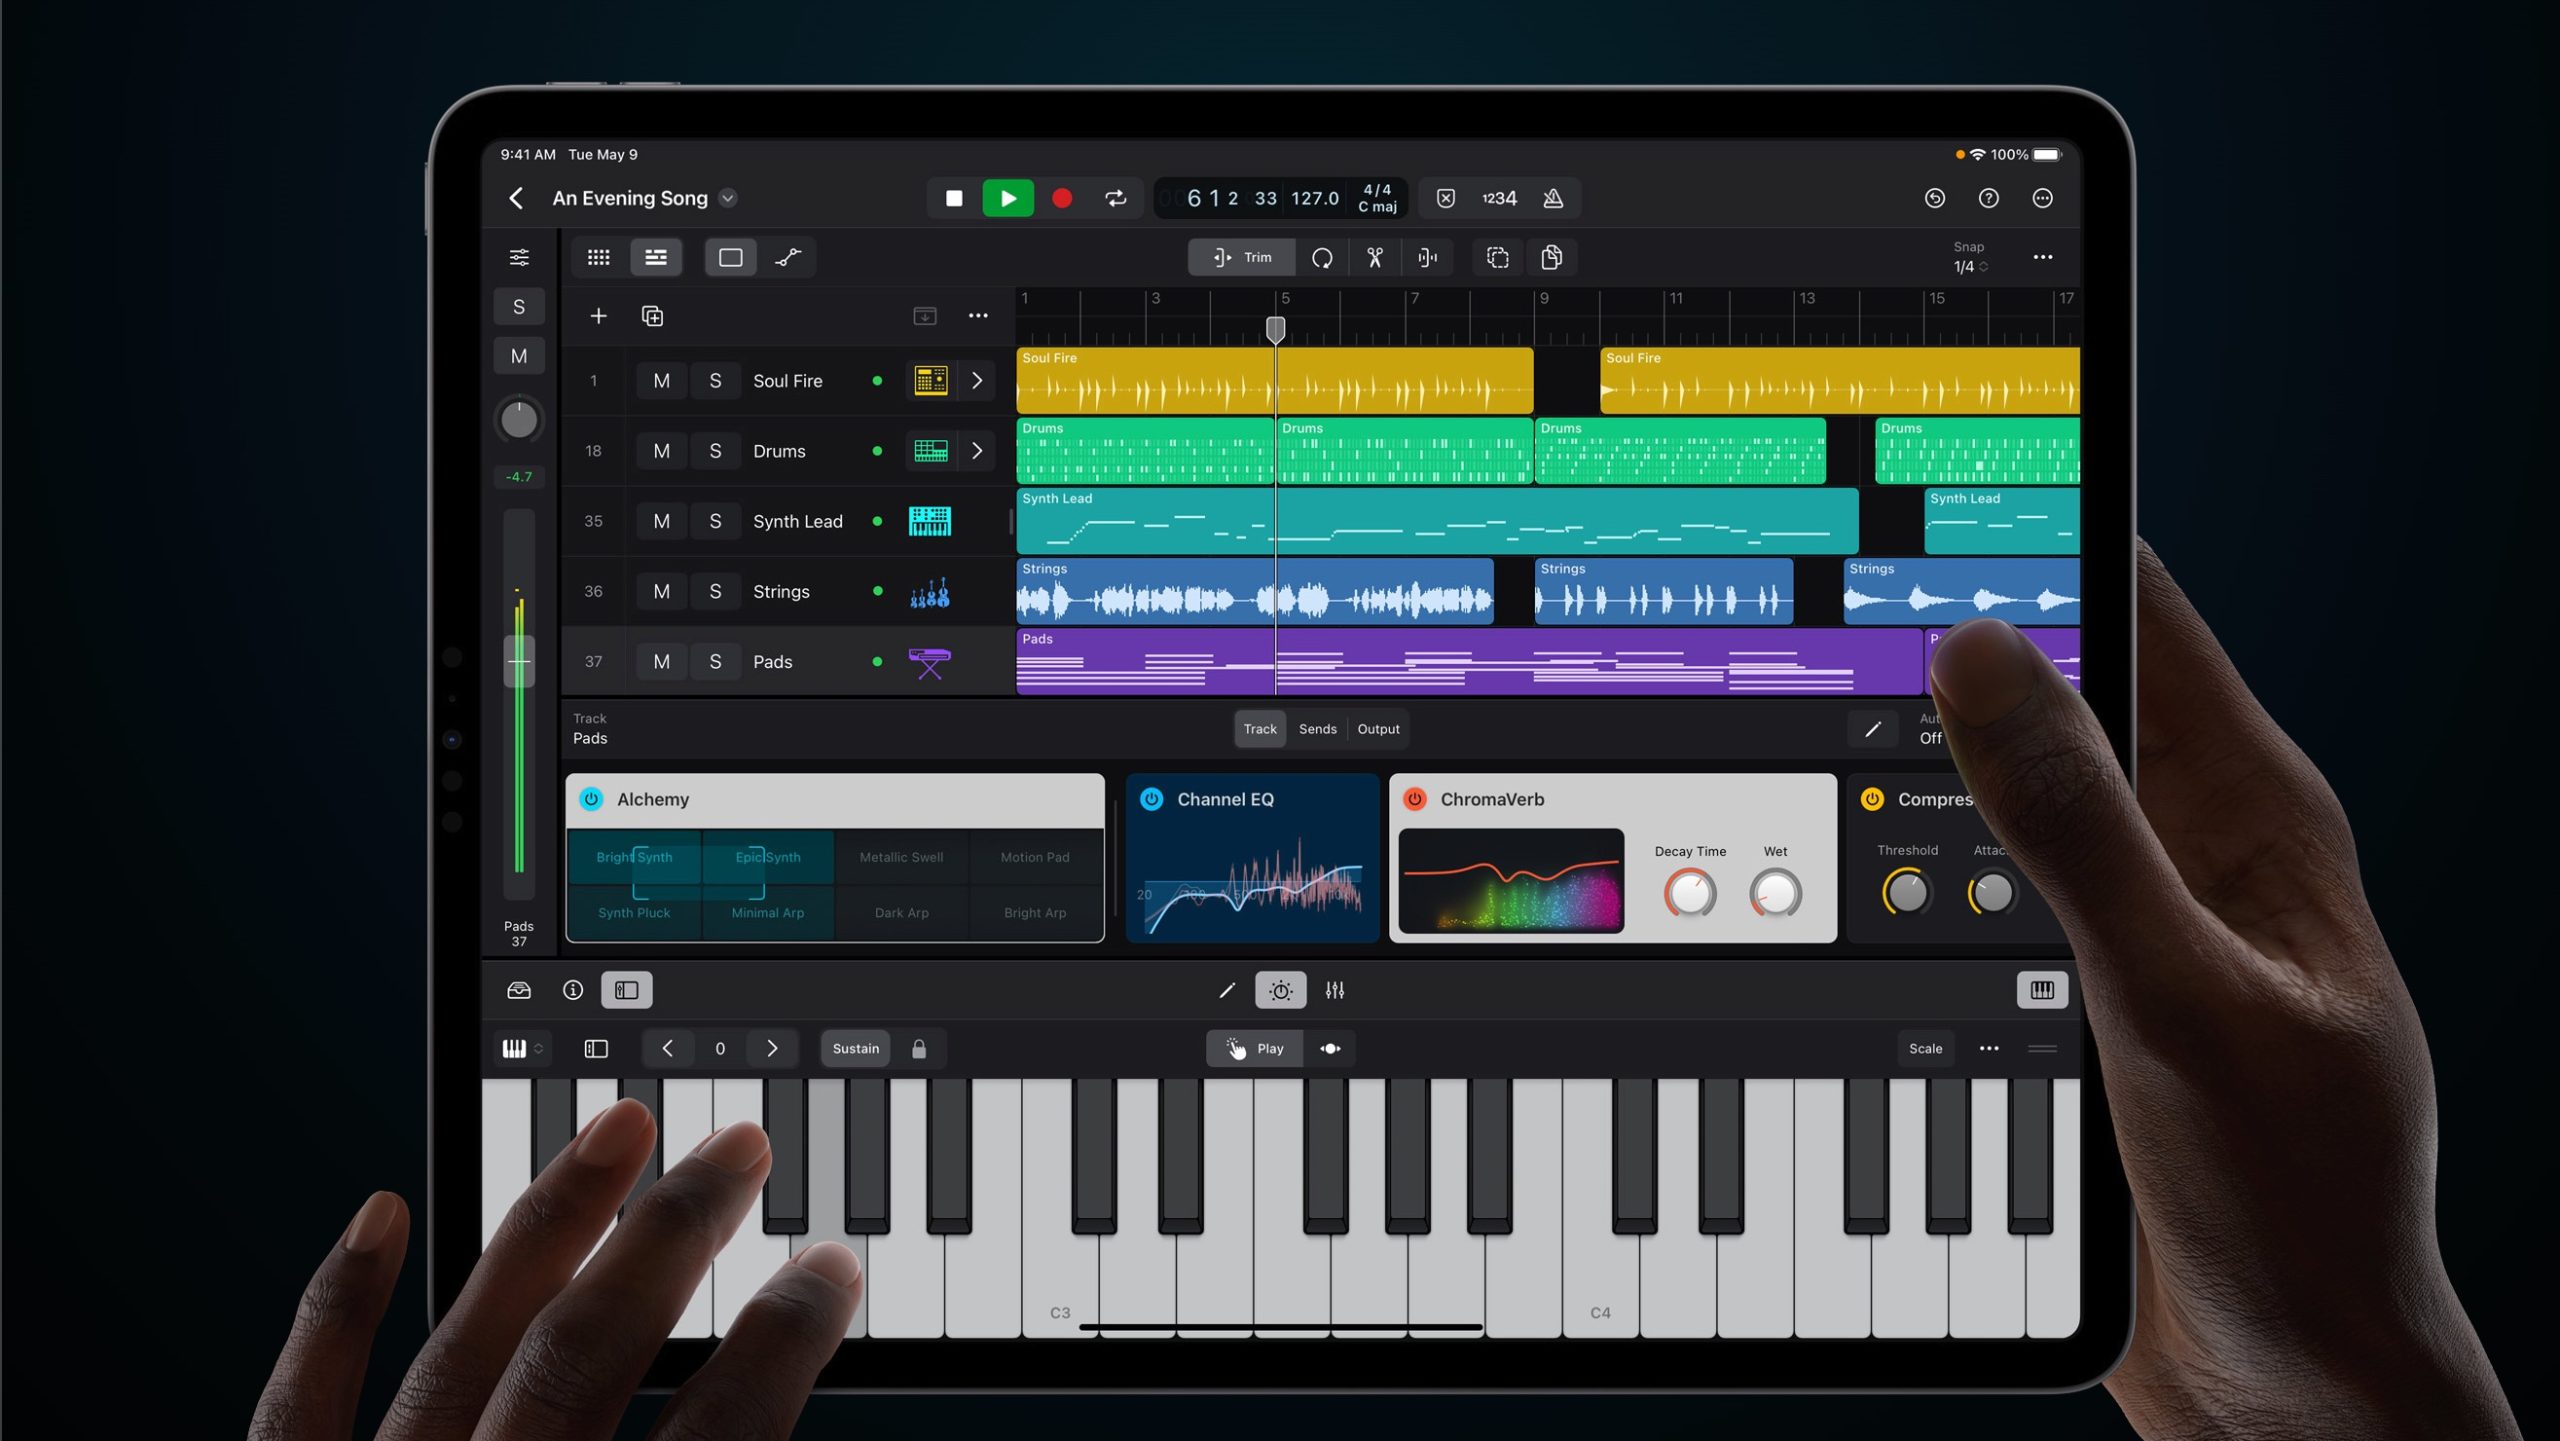Image resolution: width=2560 pixels, height=1441 pixels.
Task: Tap the Synth Lead keyboard instrument icon
Action: coord(930,521)
